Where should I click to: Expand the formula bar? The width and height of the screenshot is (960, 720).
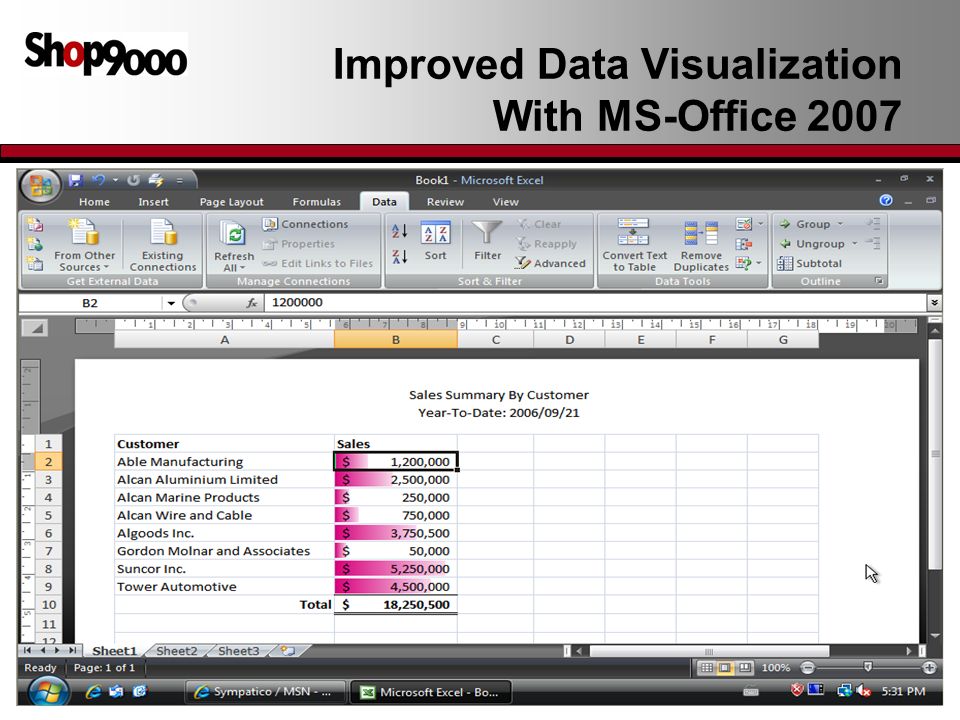(x=934, y=302)
